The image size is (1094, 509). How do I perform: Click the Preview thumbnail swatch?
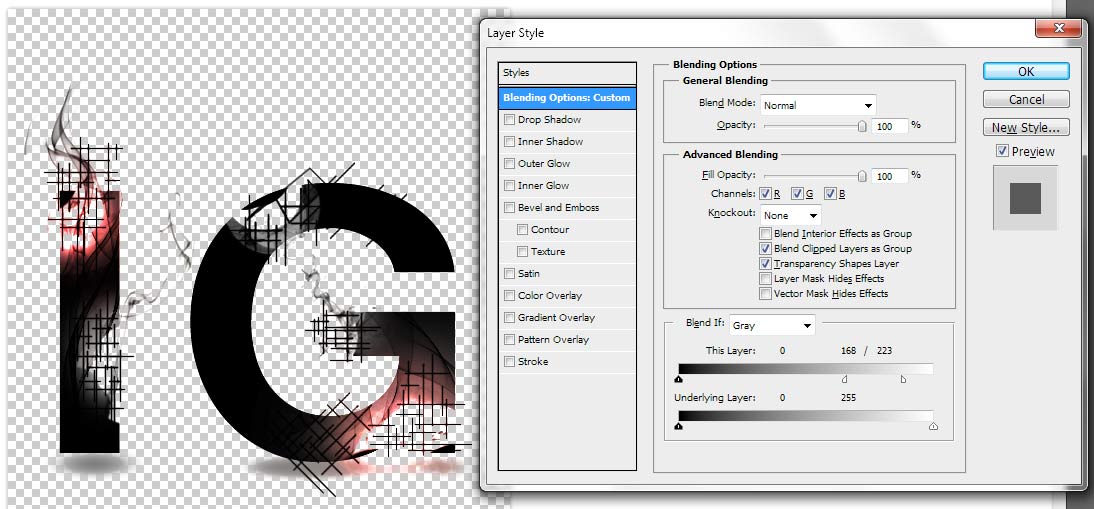click(x=1025, y=197)
